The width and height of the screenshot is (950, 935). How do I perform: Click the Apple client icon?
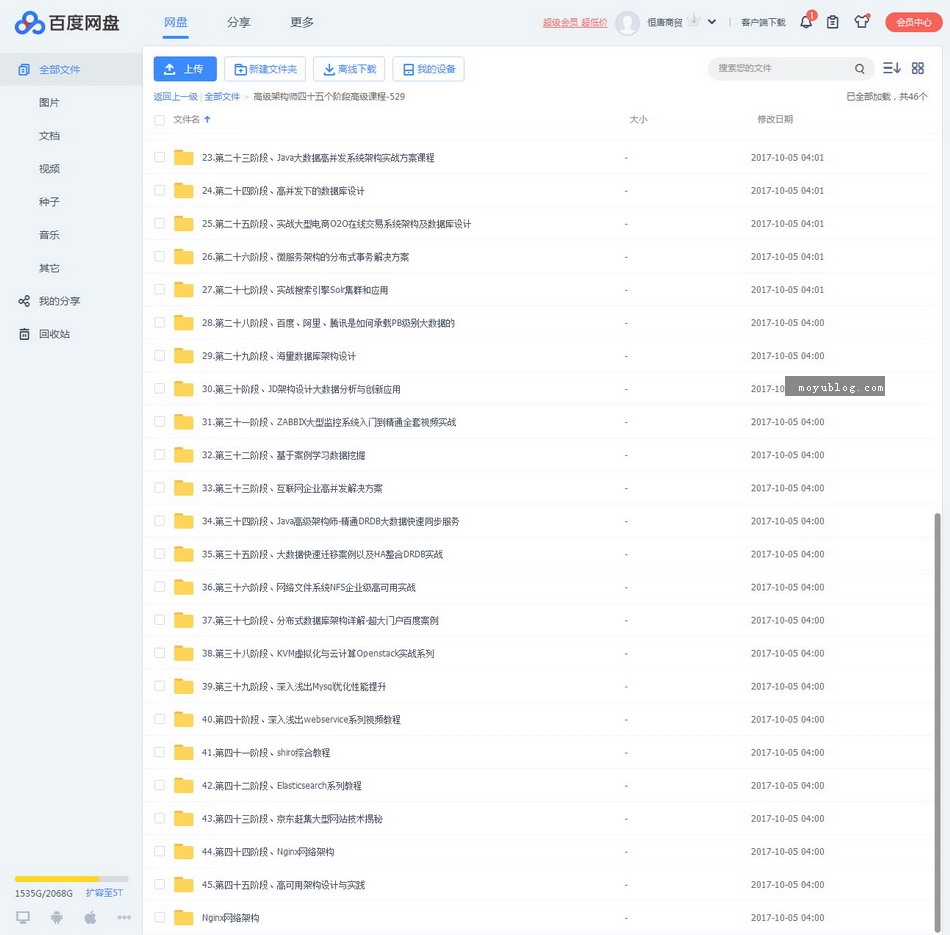point(90,917)
